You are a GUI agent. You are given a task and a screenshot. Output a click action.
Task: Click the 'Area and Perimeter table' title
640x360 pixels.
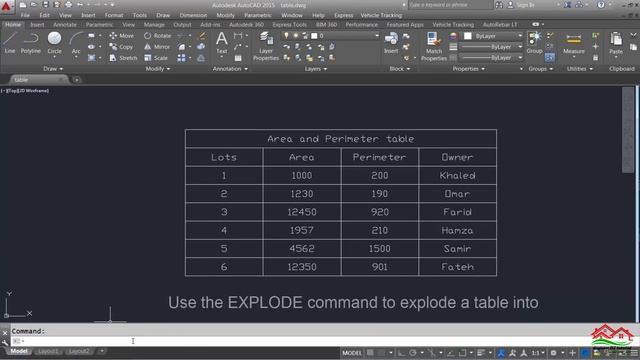tap(341, 139)
